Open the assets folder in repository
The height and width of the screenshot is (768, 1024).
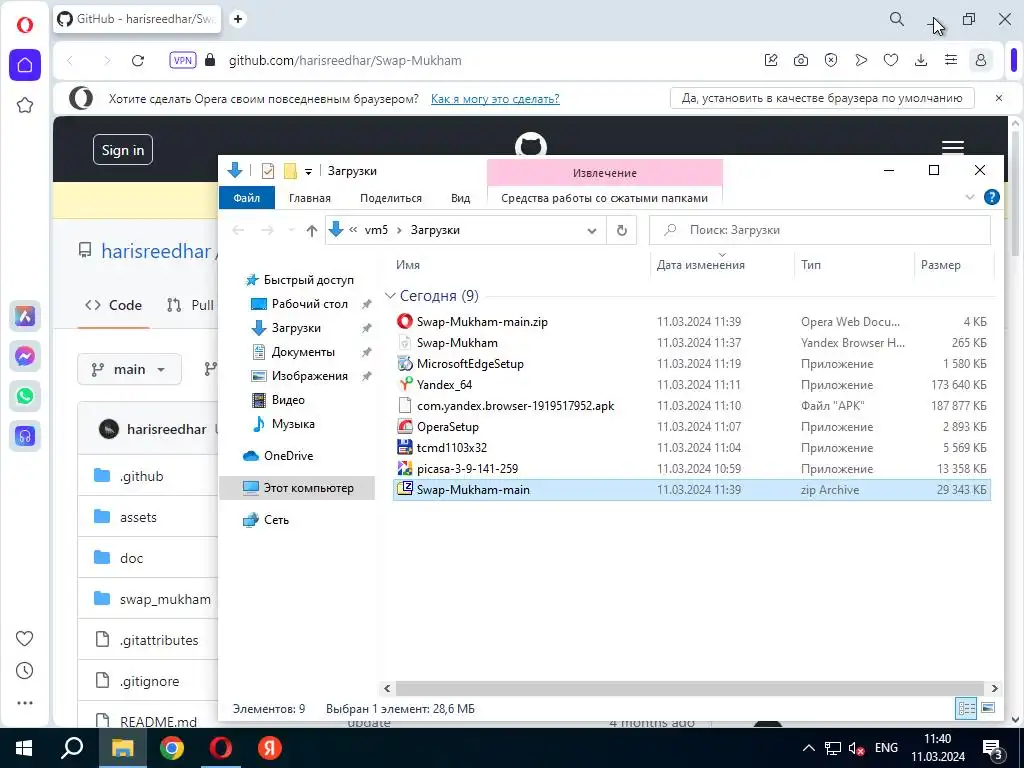(138, 517)
